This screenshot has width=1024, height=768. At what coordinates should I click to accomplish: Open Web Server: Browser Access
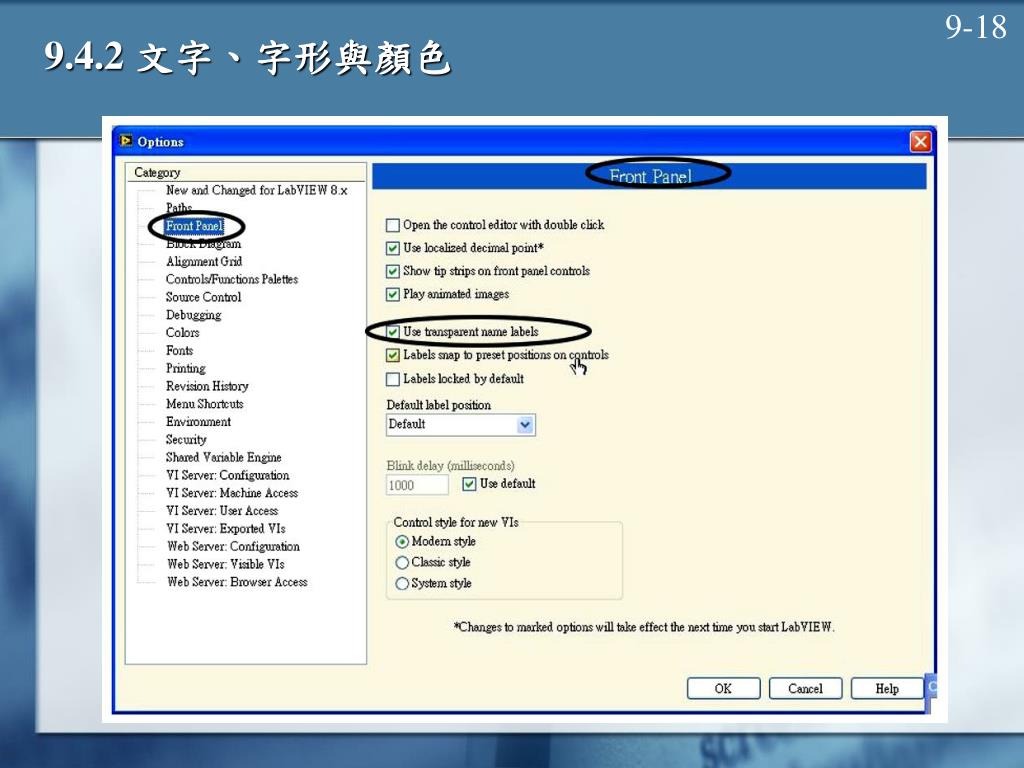point(237,582)
